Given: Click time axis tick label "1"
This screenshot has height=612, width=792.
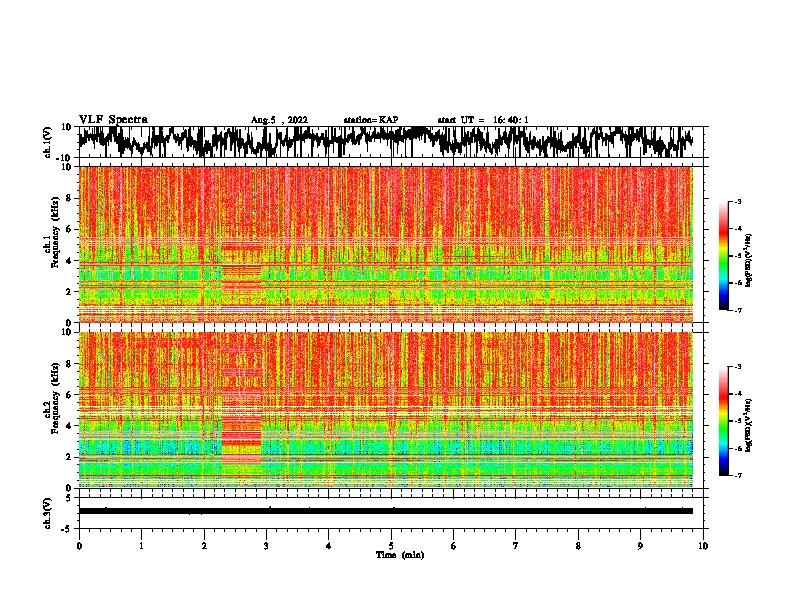Looking at the screenshot, I should point(141,546).
